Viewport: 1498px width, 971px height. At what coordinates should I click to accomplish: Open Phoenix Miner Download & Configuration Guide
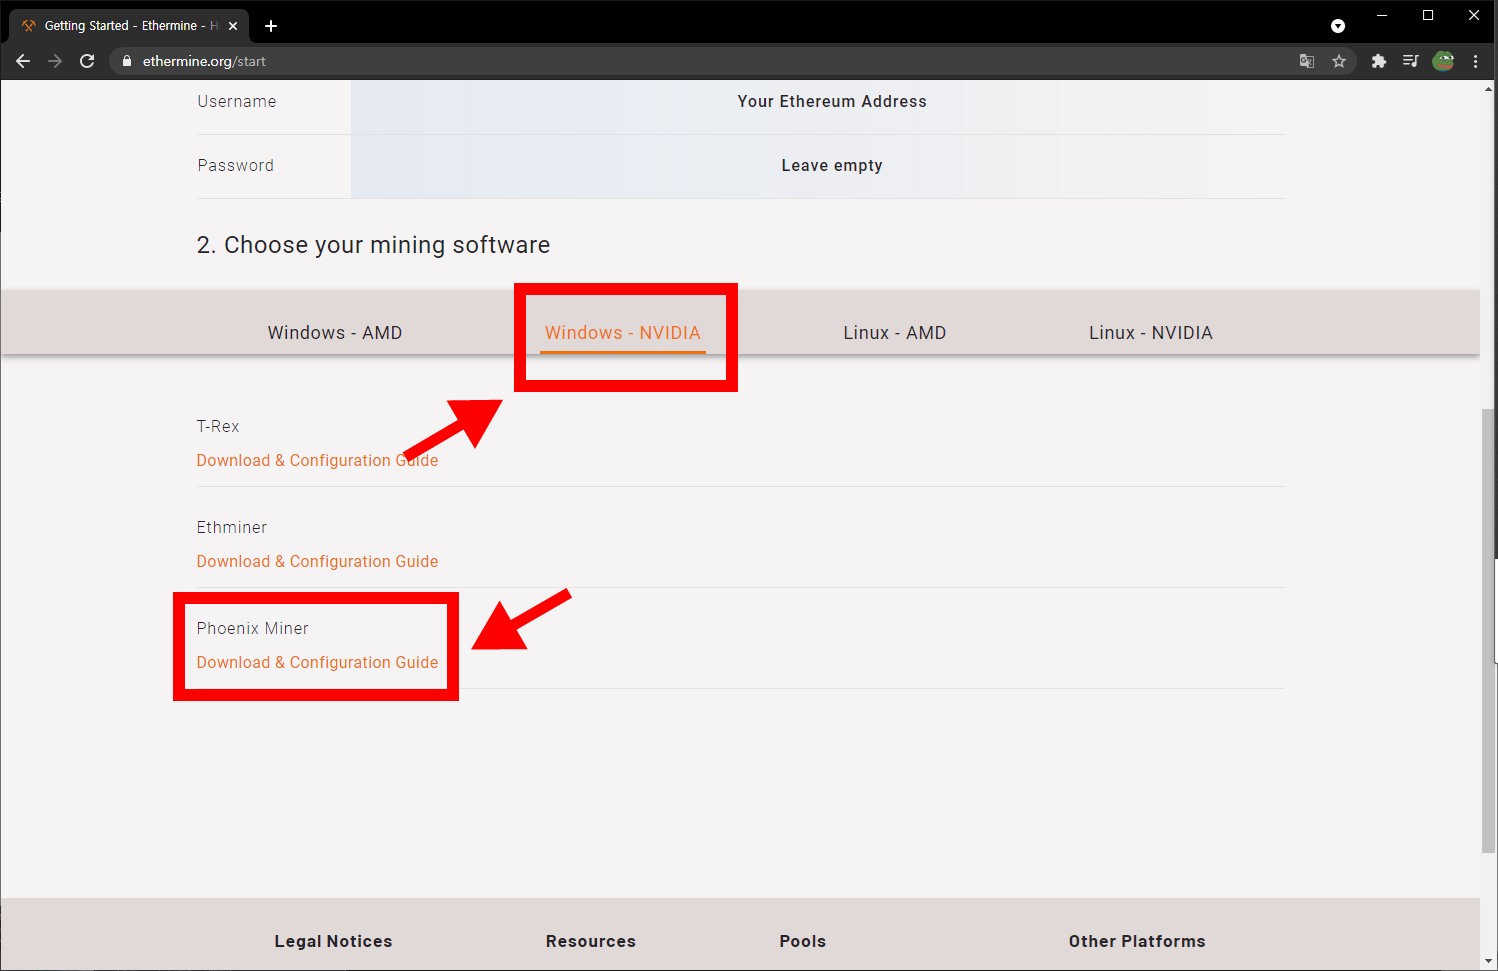(x=317, y=662)
